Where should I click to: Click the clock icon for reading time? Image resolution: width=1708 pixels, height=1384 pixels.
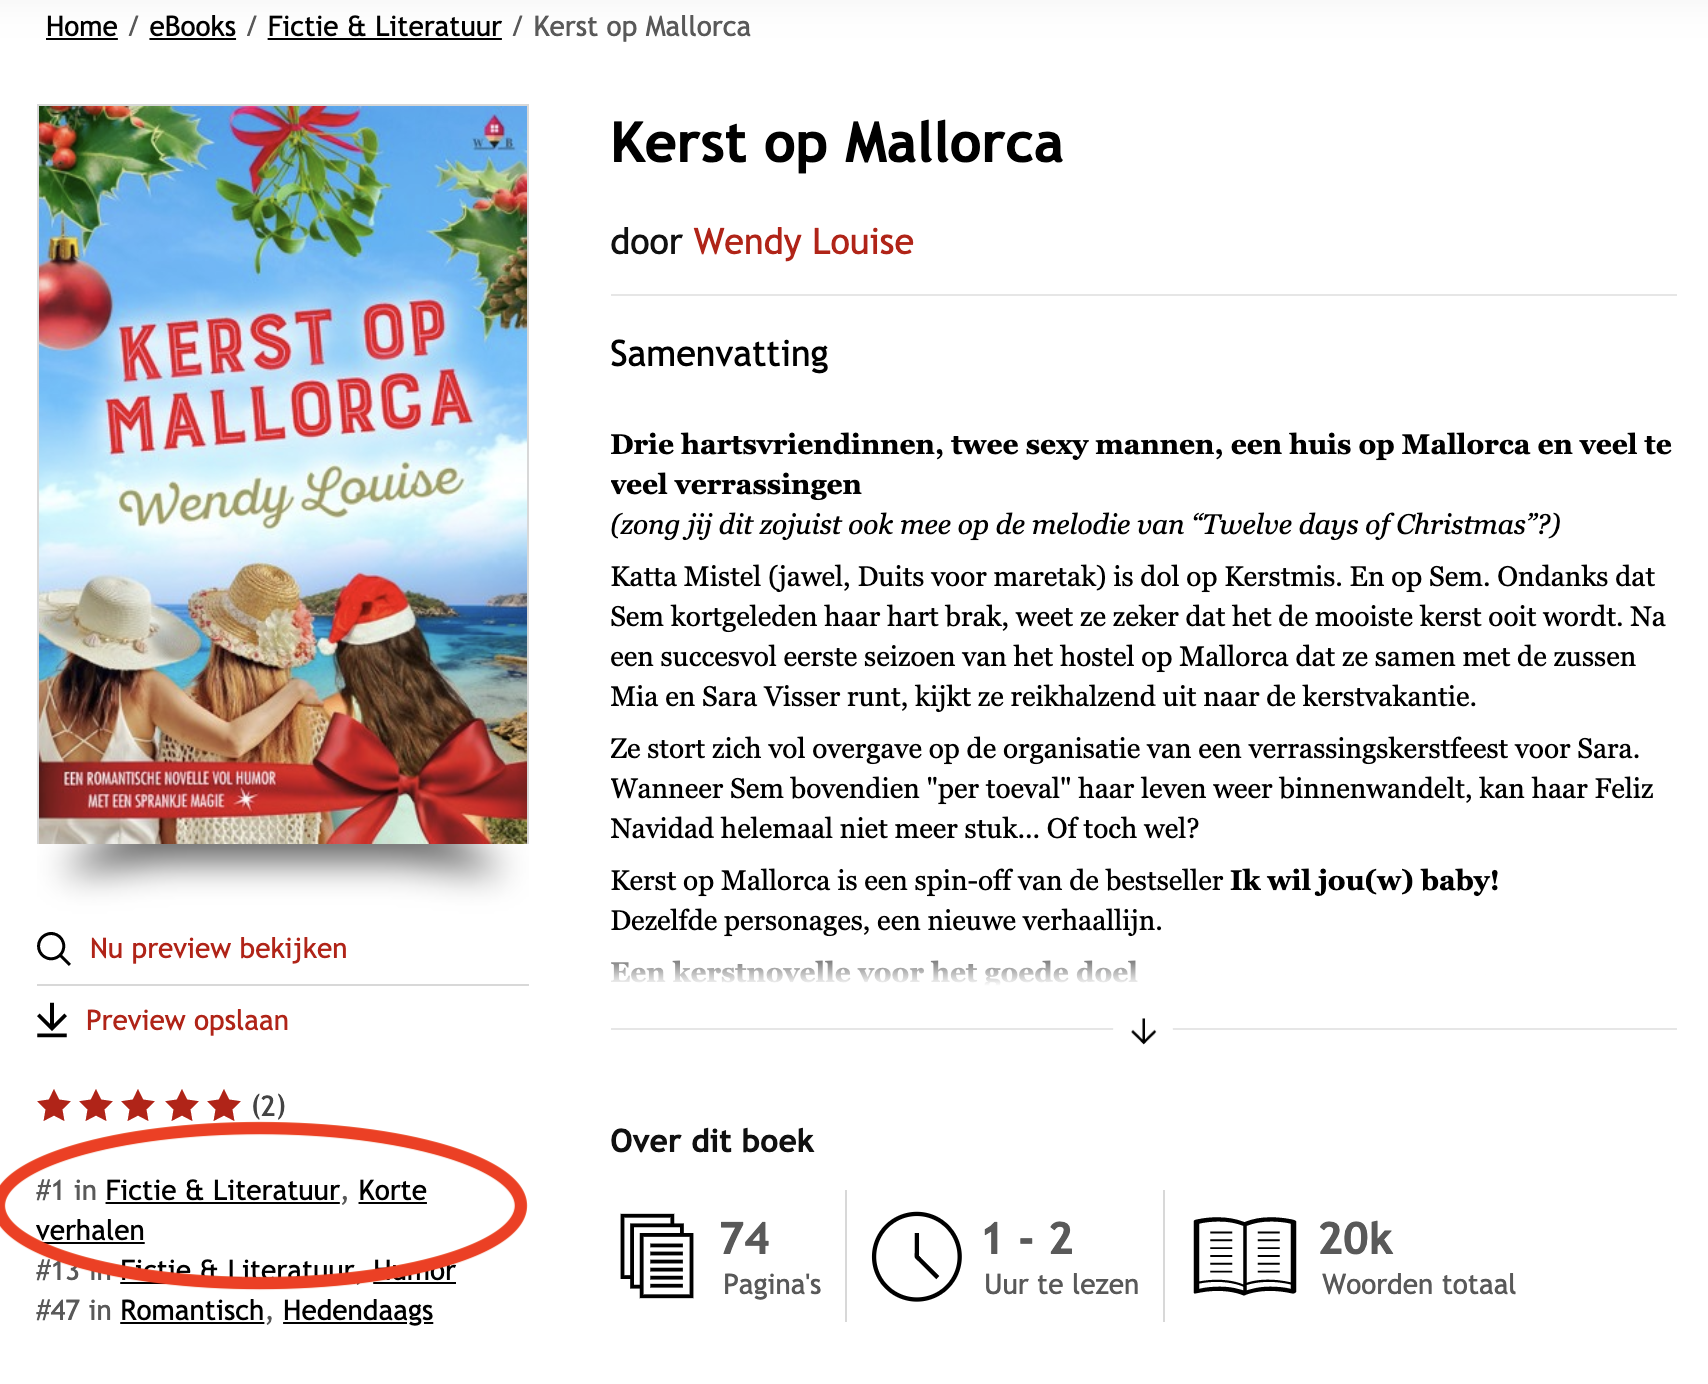916,1256
